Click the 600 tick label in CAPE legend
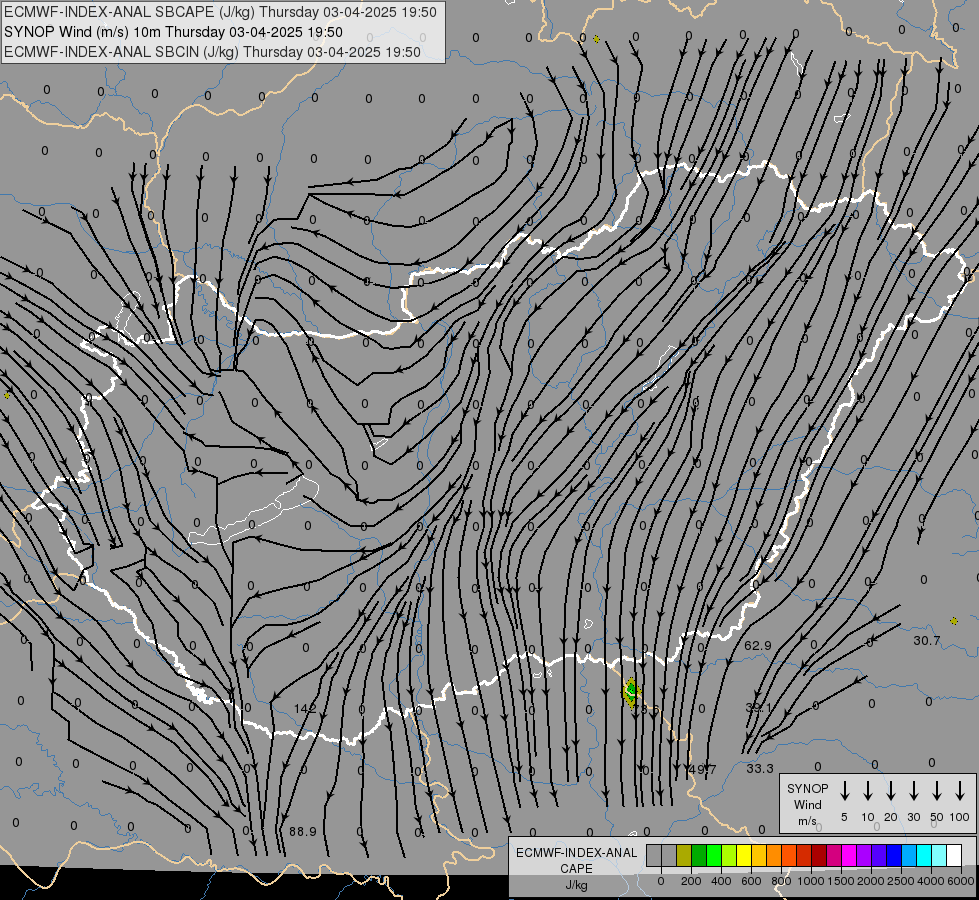 [x=751, y=881]
